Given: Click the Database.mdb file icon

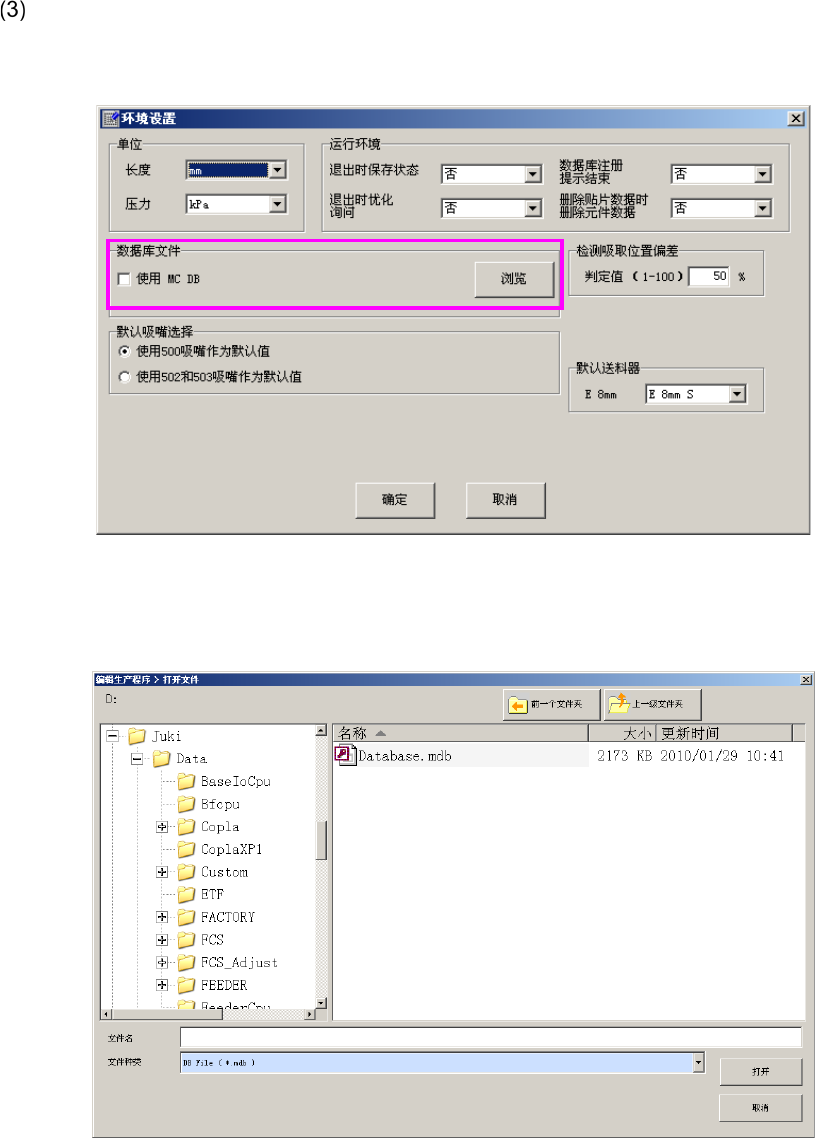Looking at the screenshot, I should 345,755.
